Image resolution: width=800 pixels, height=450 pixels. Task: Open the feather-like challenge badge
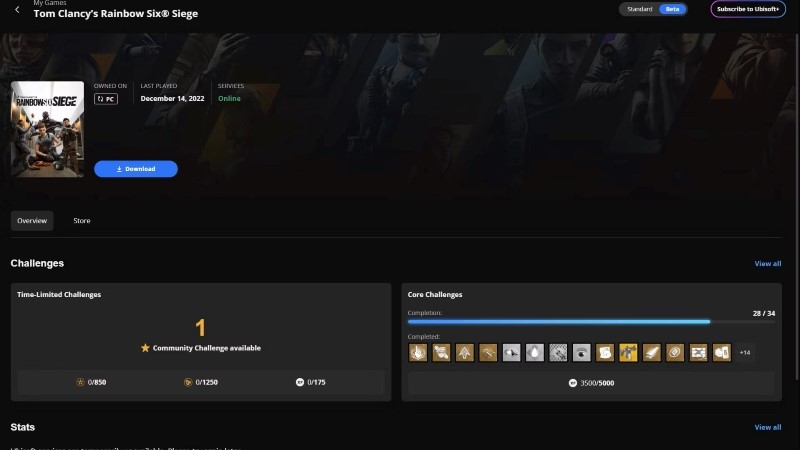pyautogui.click(x=652, y=353)
